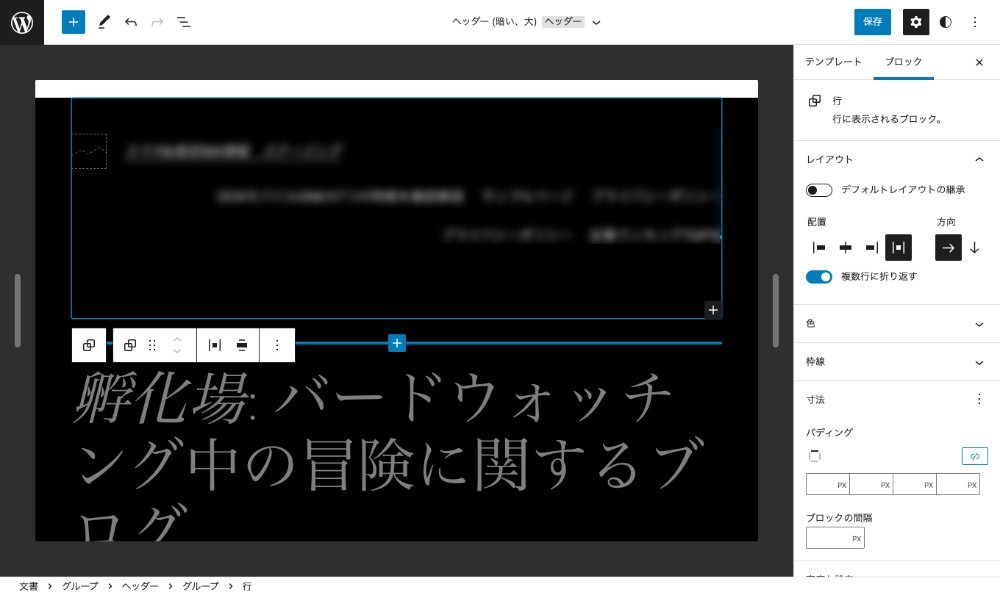This screenshot has height=595, width=1000.
Task: Close the settings sidebar
Action: click(x=979, y=62)
